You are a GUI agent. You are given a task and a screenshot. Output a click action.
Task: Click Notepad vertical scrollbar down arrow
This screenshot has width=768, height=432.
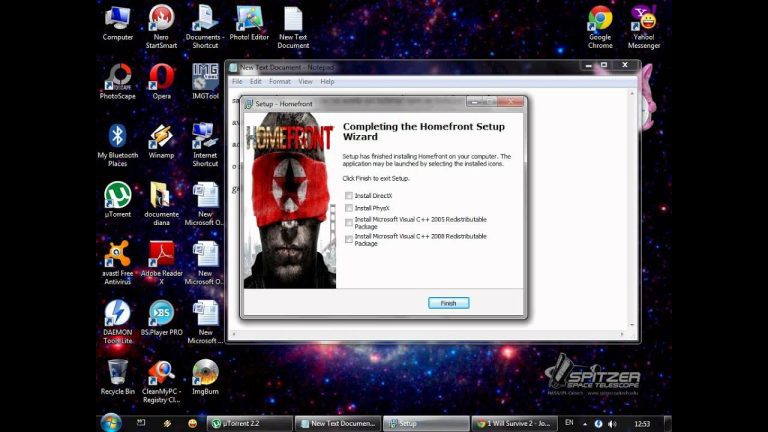pyautogui.click(x=632, y=325)
